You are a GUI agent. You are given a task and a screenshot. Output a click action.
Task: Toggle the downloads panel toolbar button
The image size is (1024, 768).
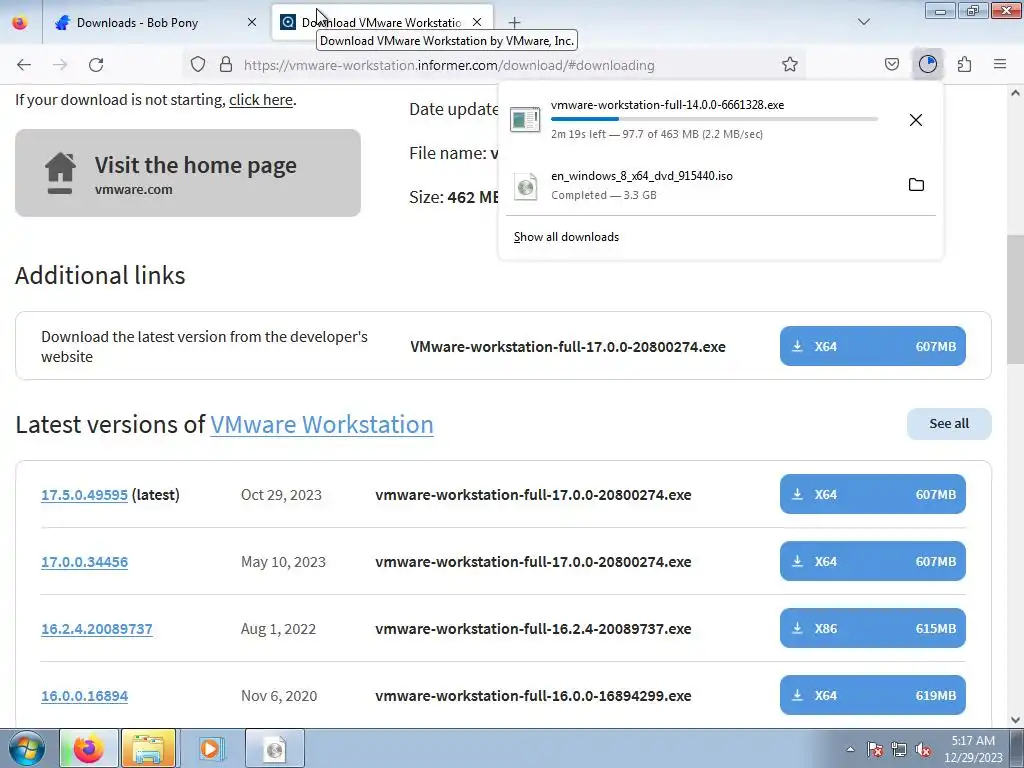point(927,65)
